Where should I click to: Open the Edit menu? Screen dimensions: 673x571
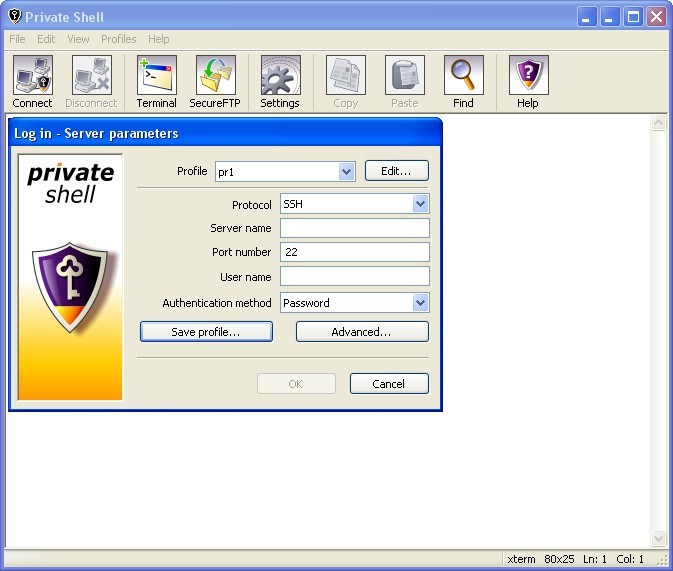tap(46, 39)
